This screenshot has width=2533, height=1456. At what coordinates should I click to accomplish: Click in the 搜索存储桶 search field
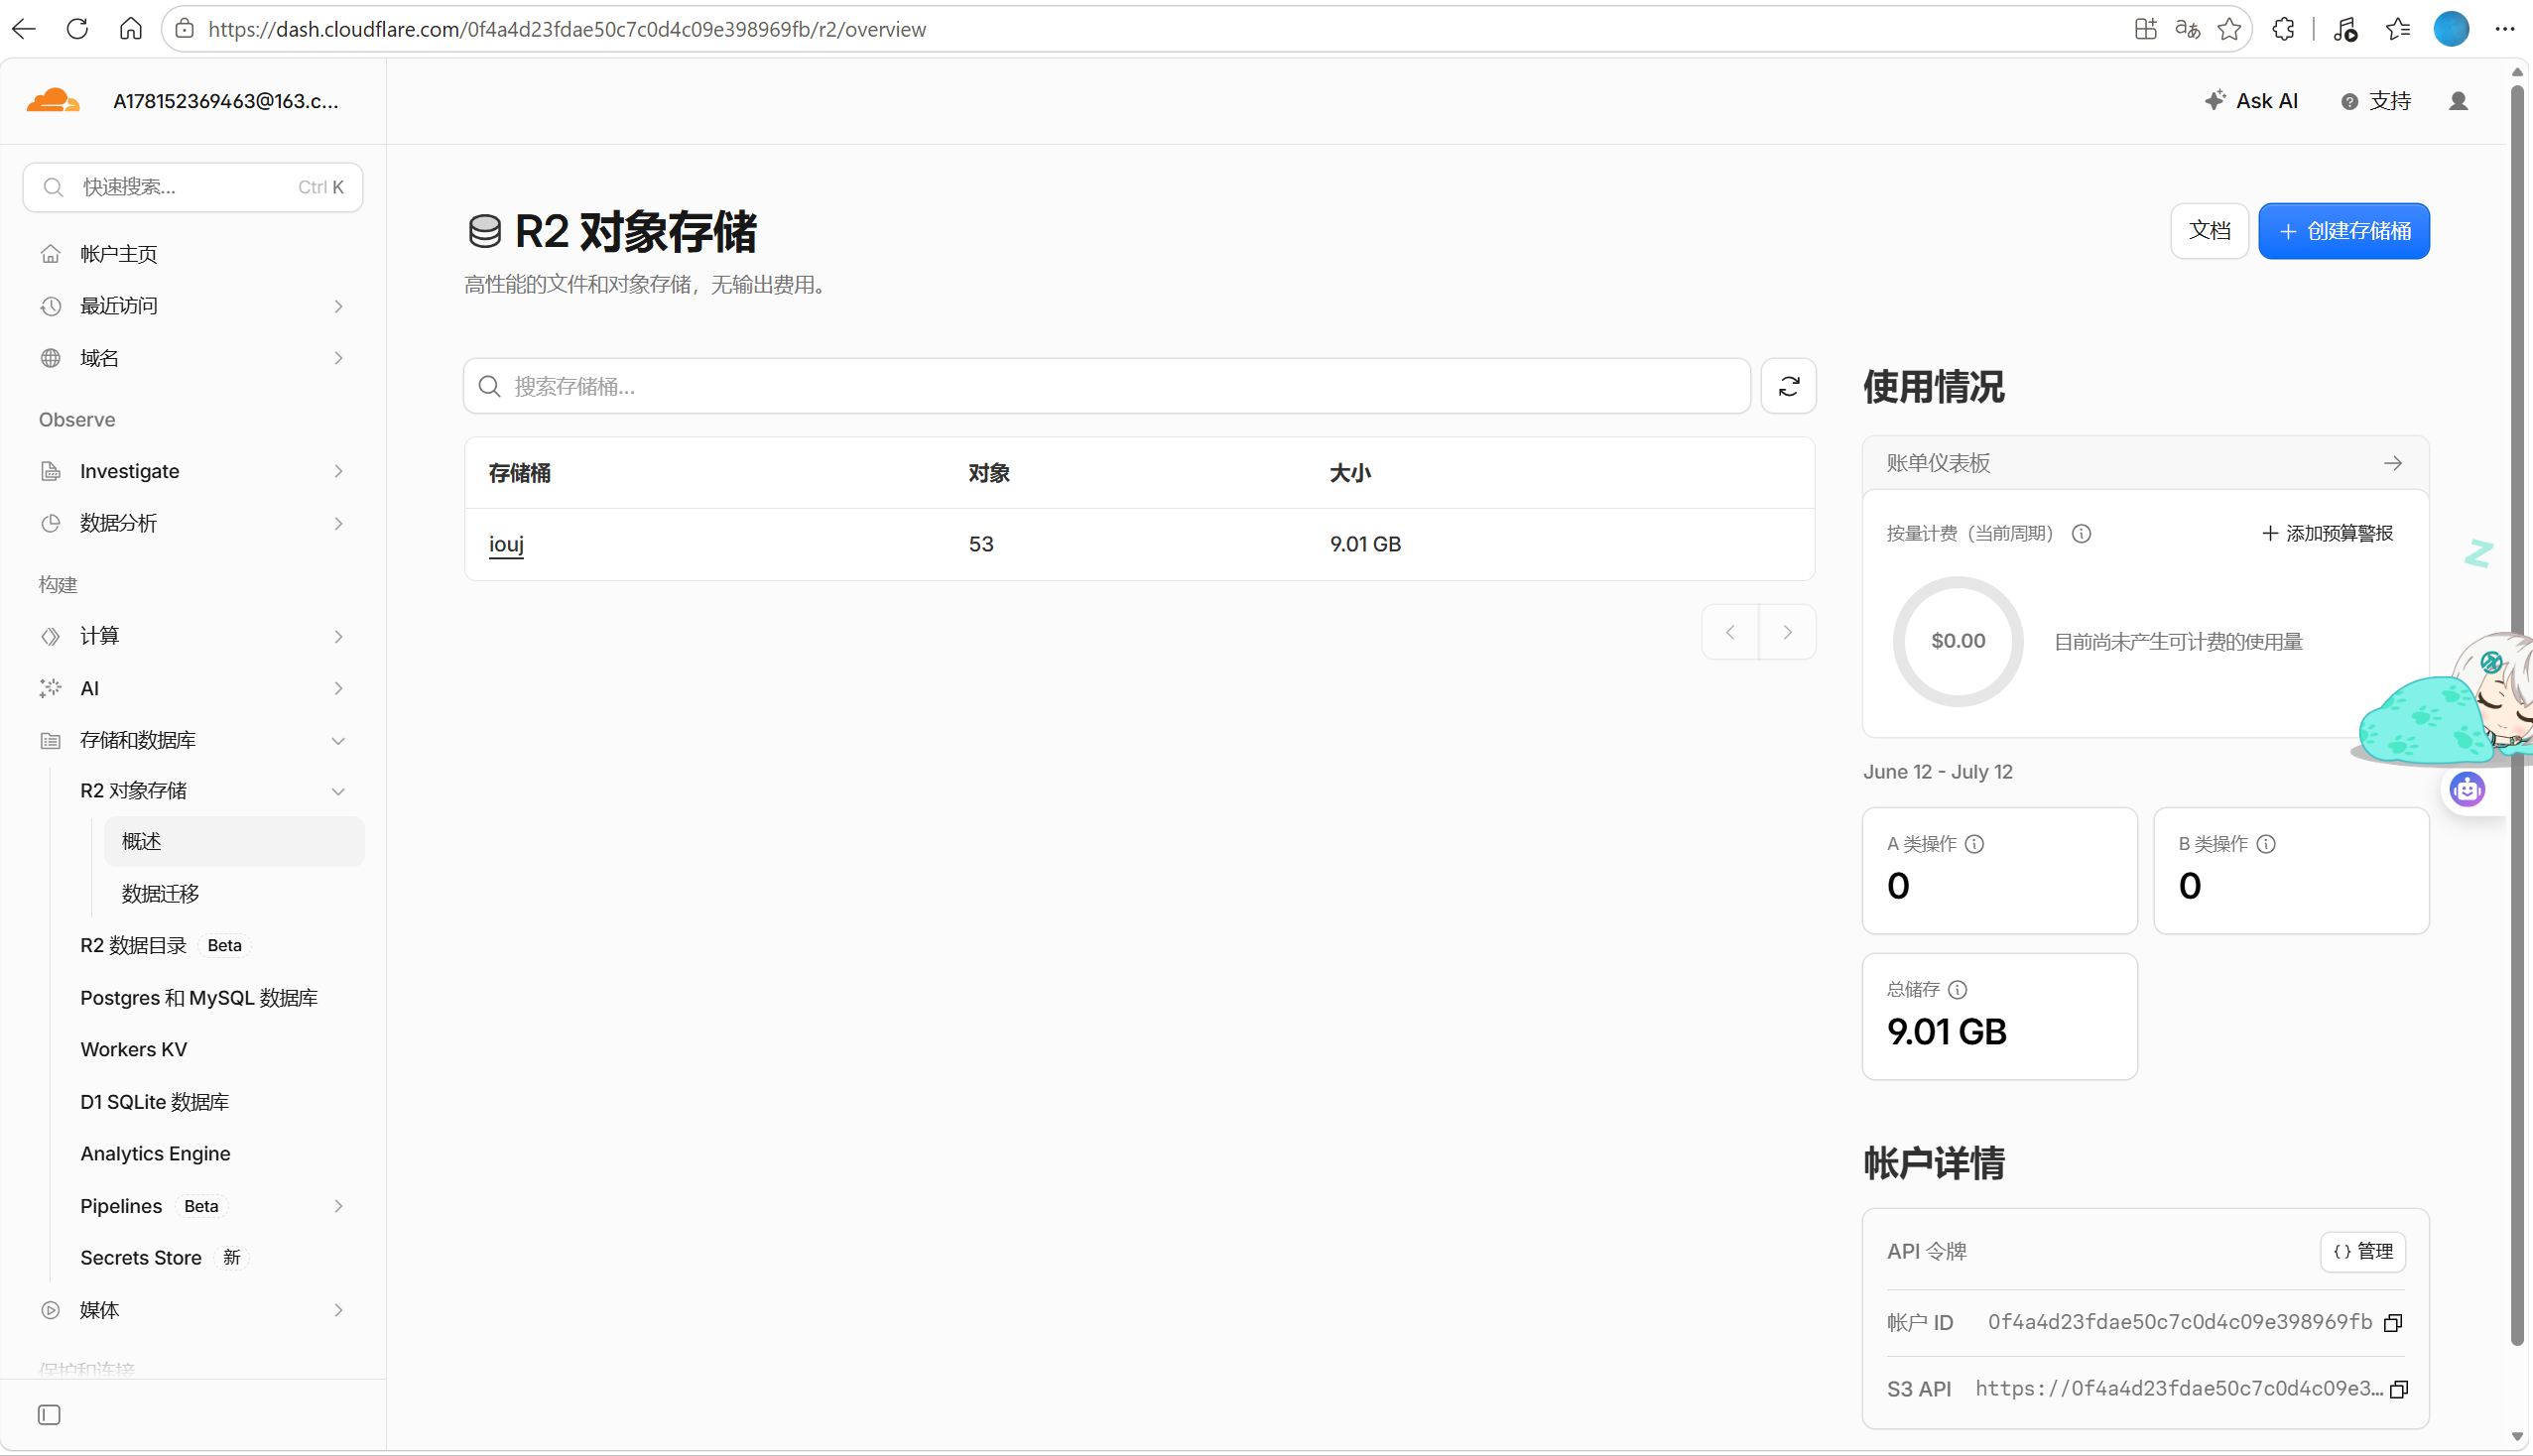click(1106, 386)
